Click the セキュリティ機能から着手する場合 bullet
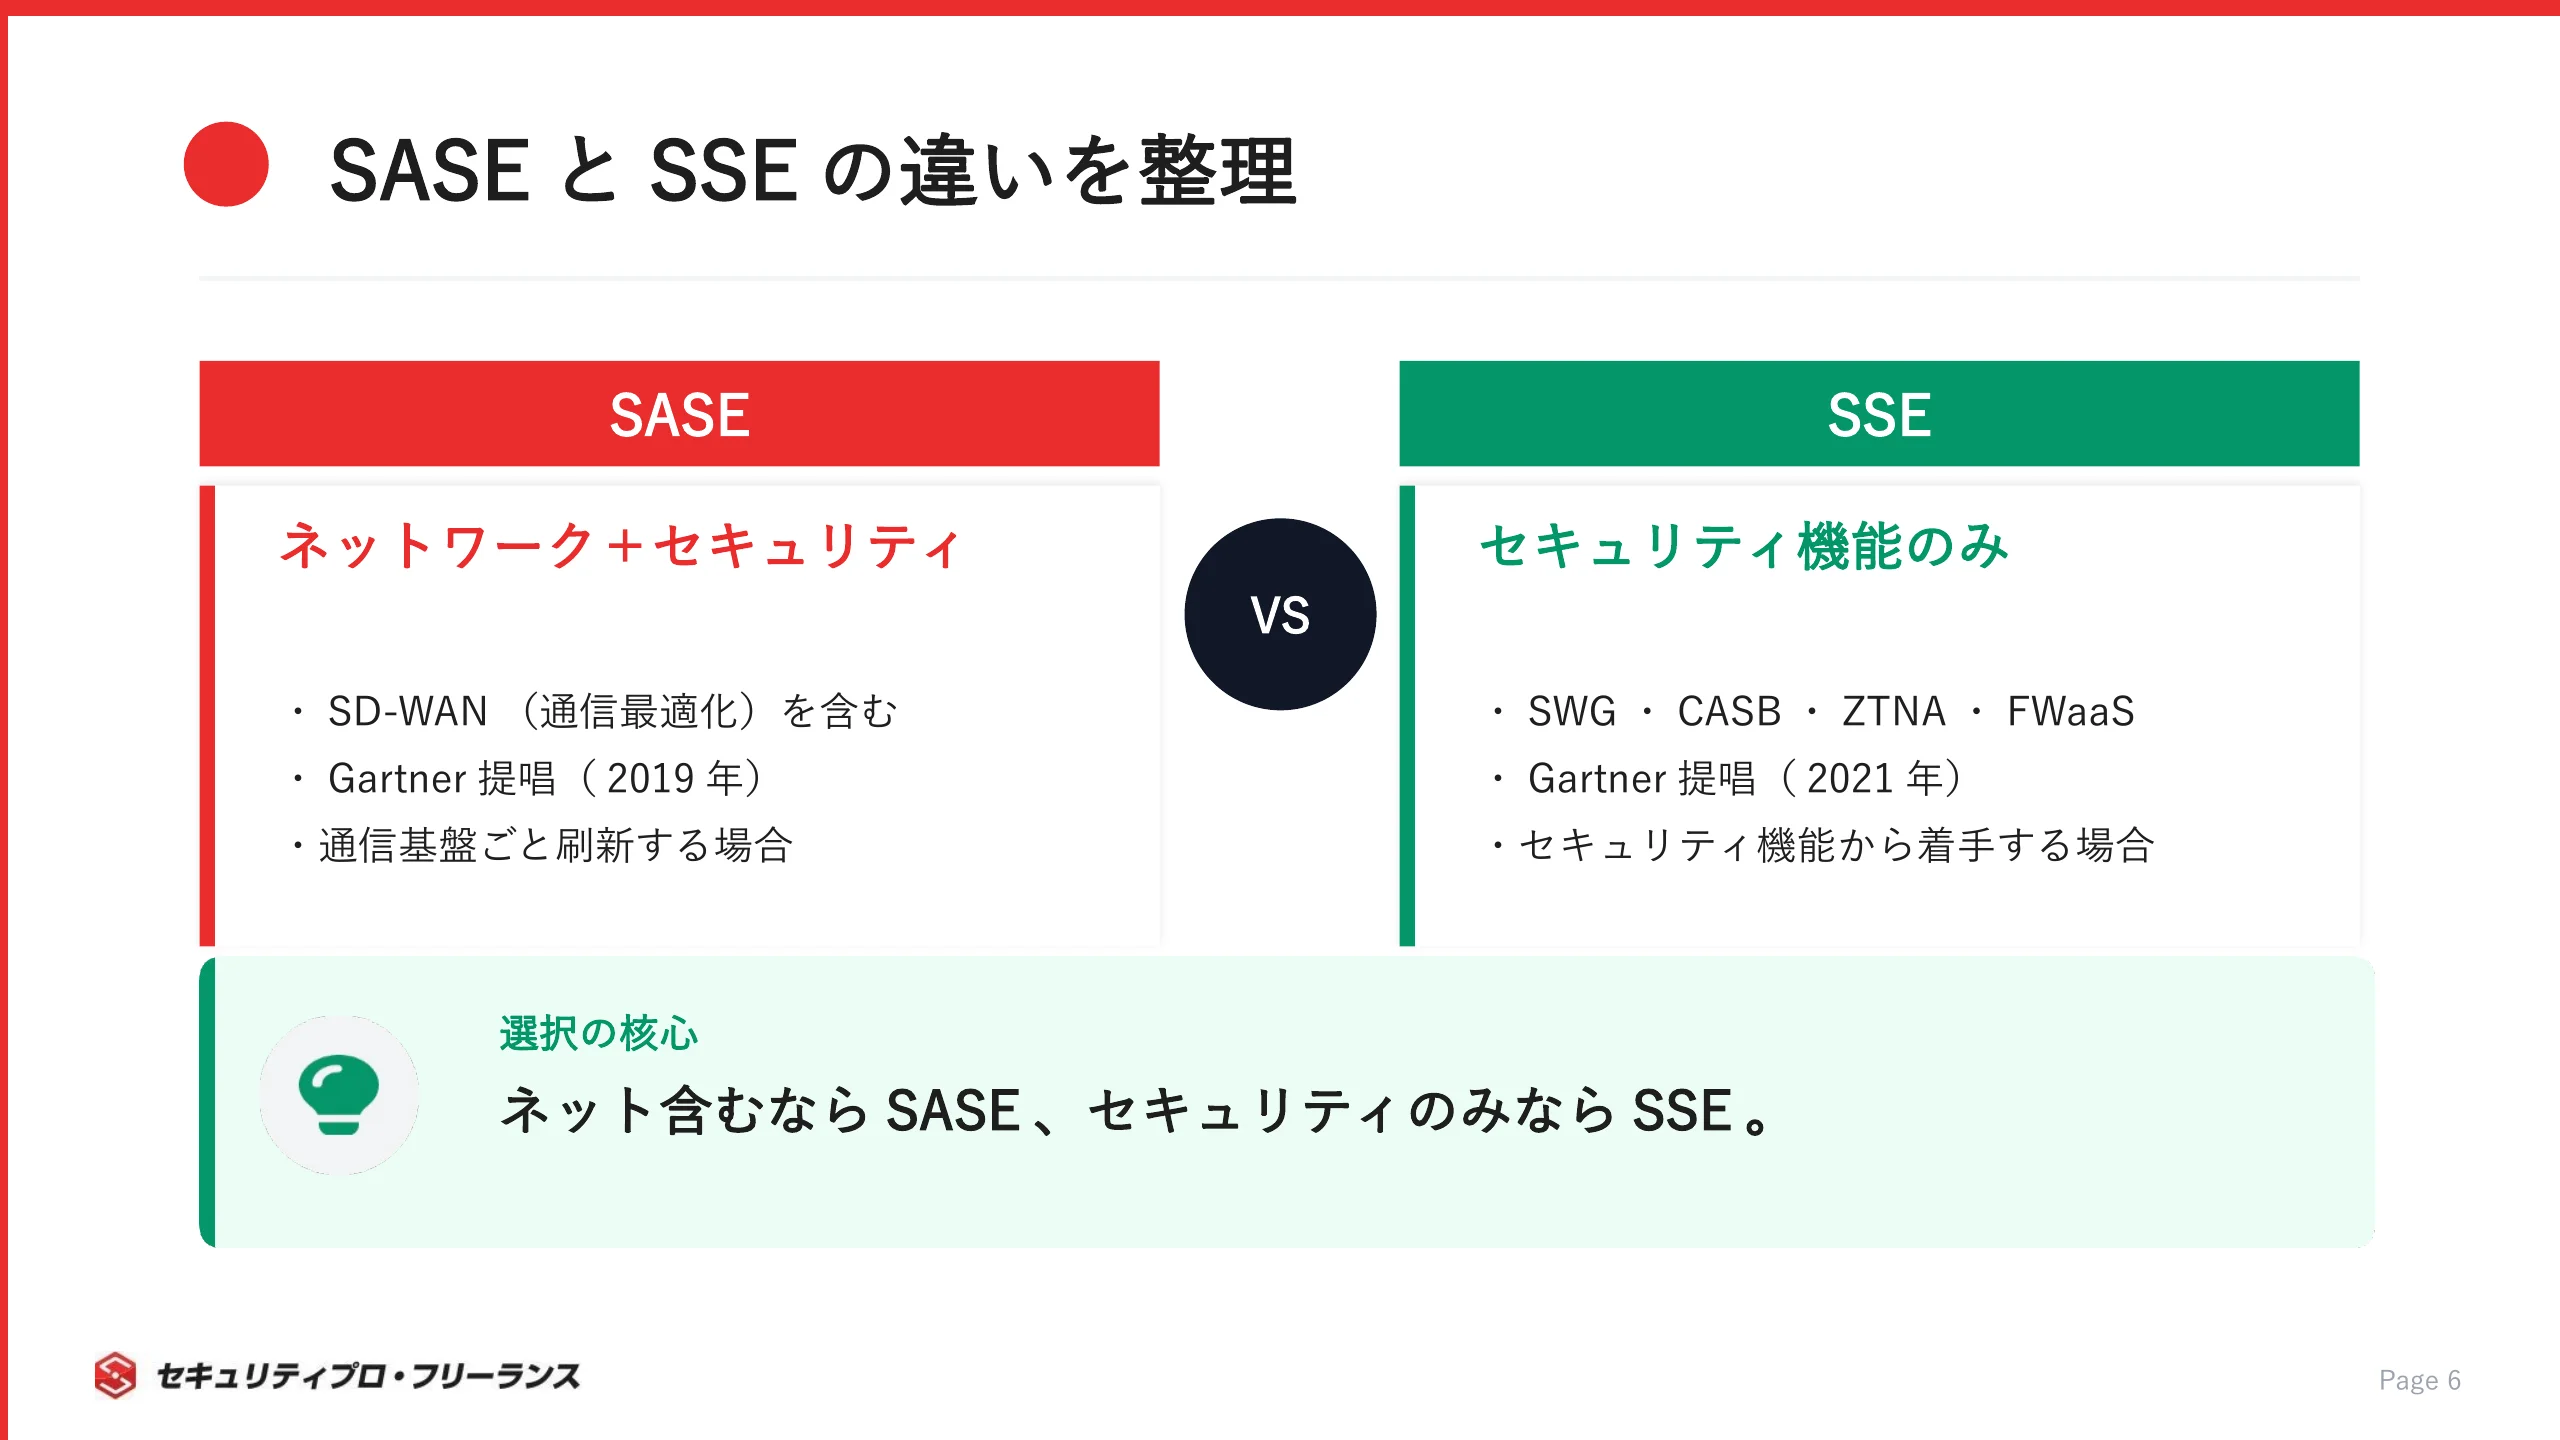This screenshot has width=2560, height=1440. 1821,846
